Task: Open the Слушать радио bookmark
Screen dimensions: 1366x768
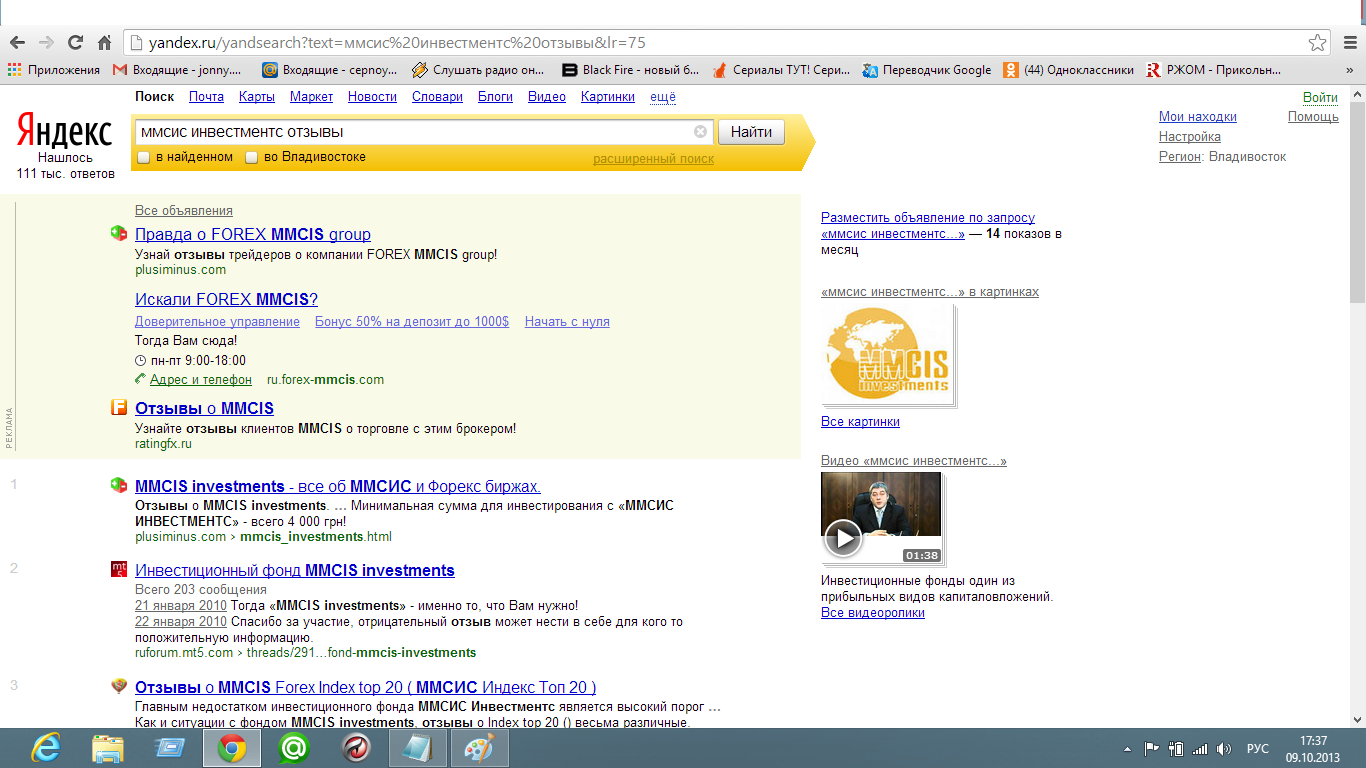Action: tap(479, 70)
